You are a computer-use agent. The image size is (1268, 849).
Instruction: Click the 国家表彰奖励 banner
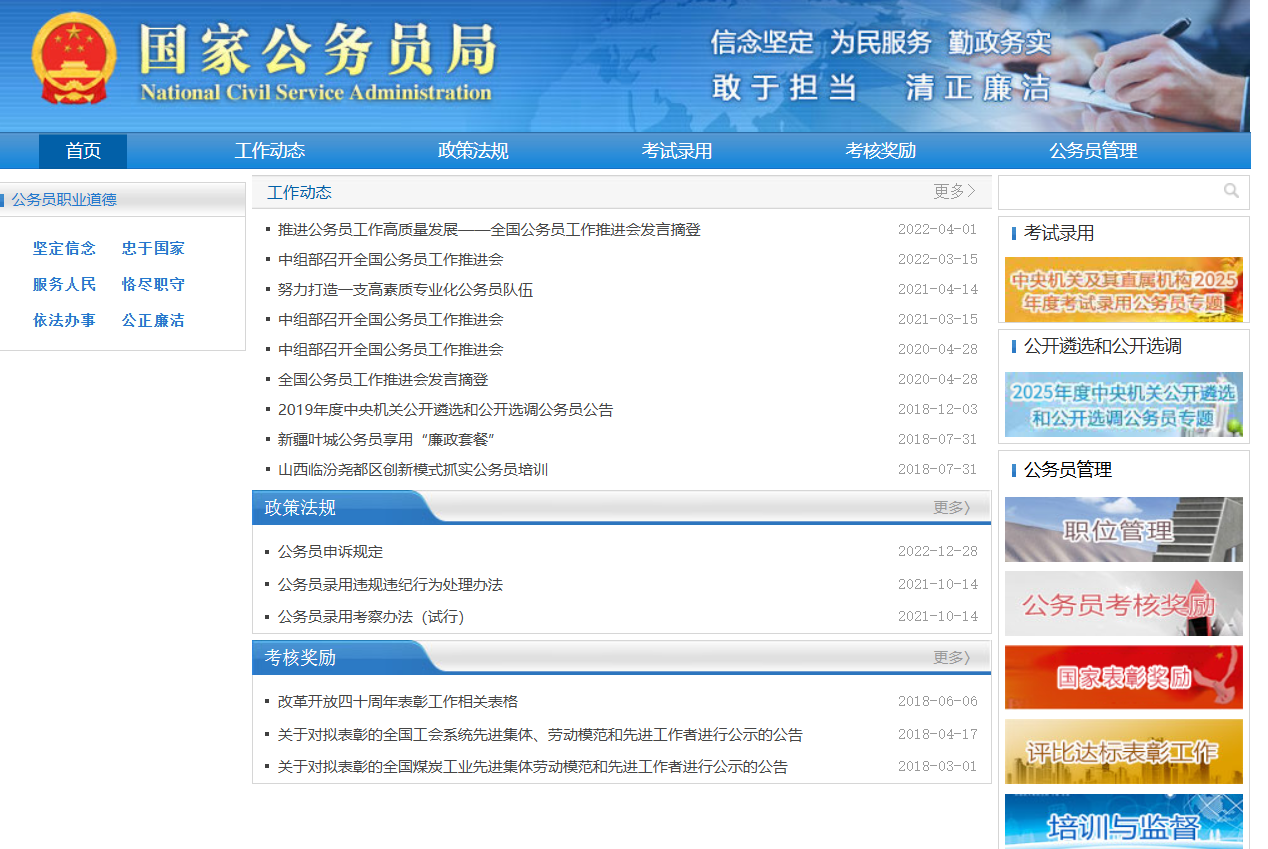1123,677
